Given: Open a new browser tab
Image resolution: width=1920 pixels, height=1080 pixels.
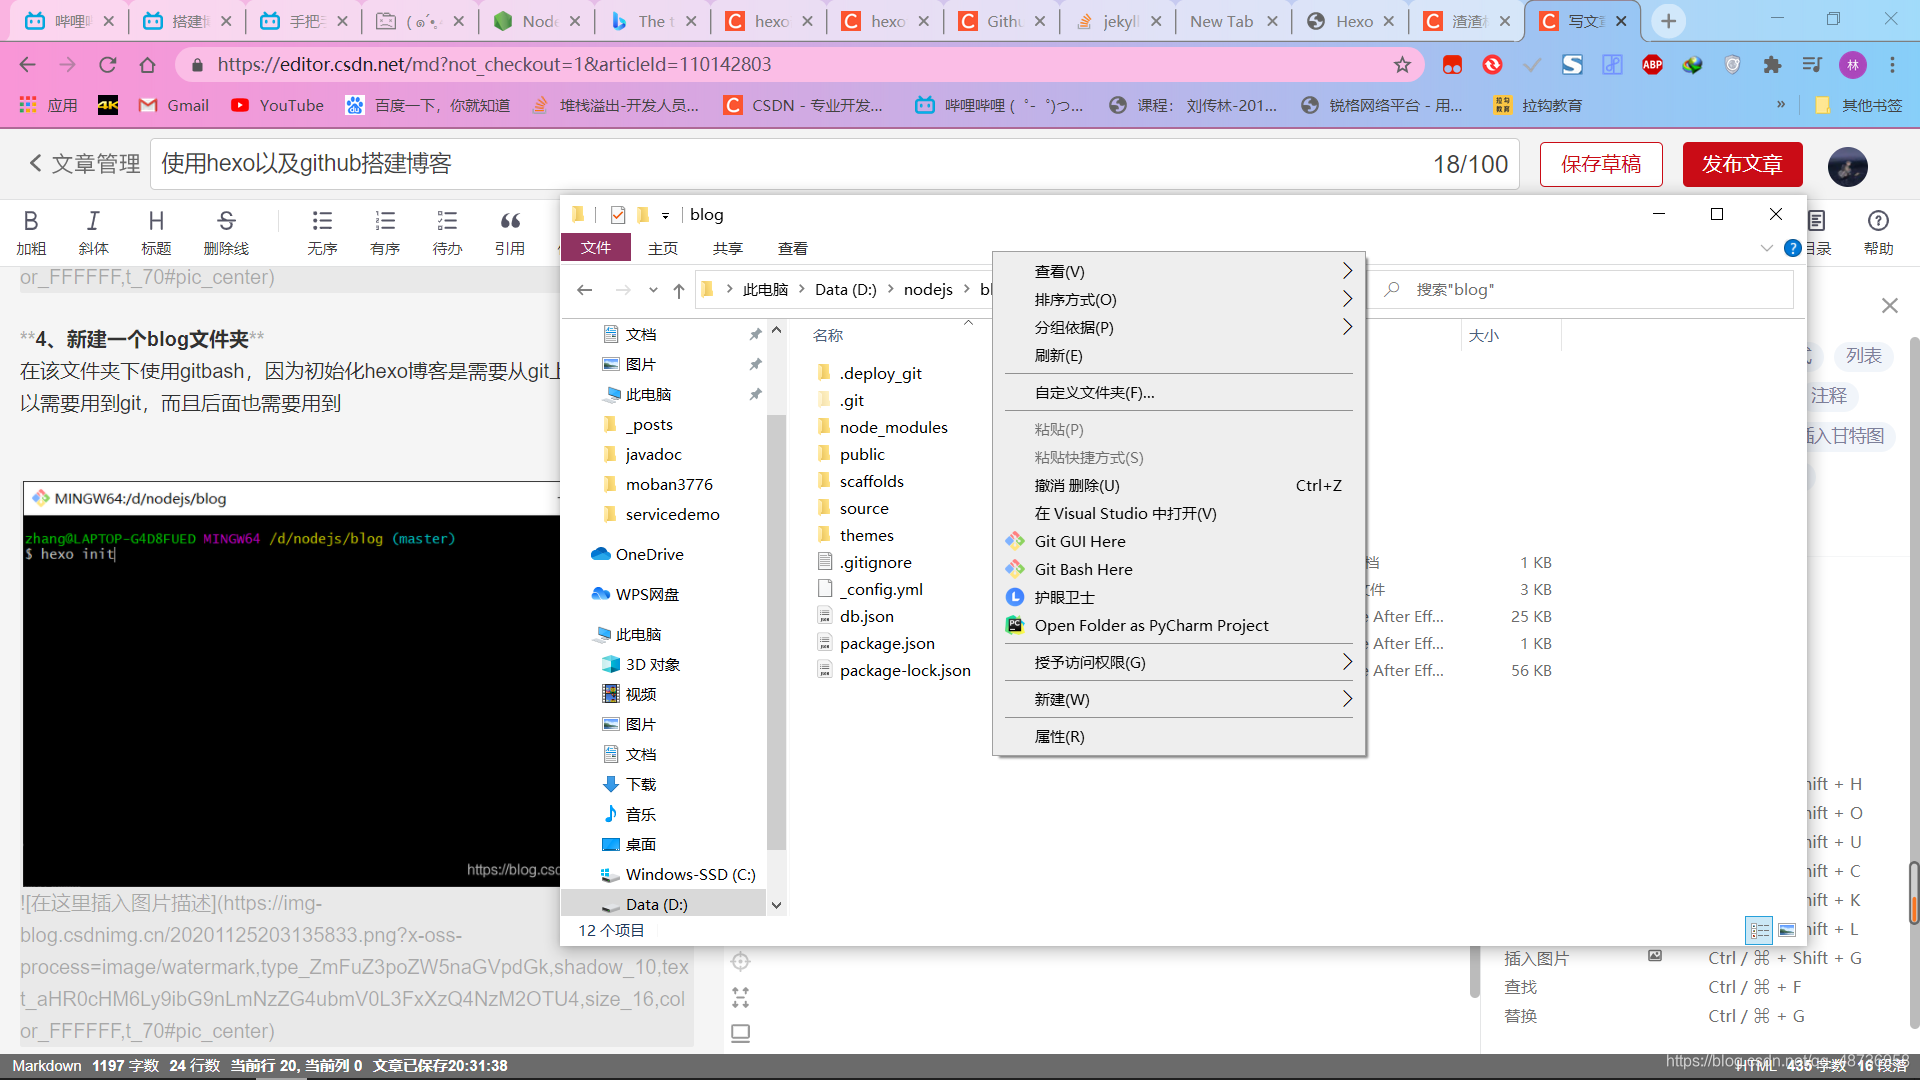Looking at the screenshot, I should (x=1668, y=21).
